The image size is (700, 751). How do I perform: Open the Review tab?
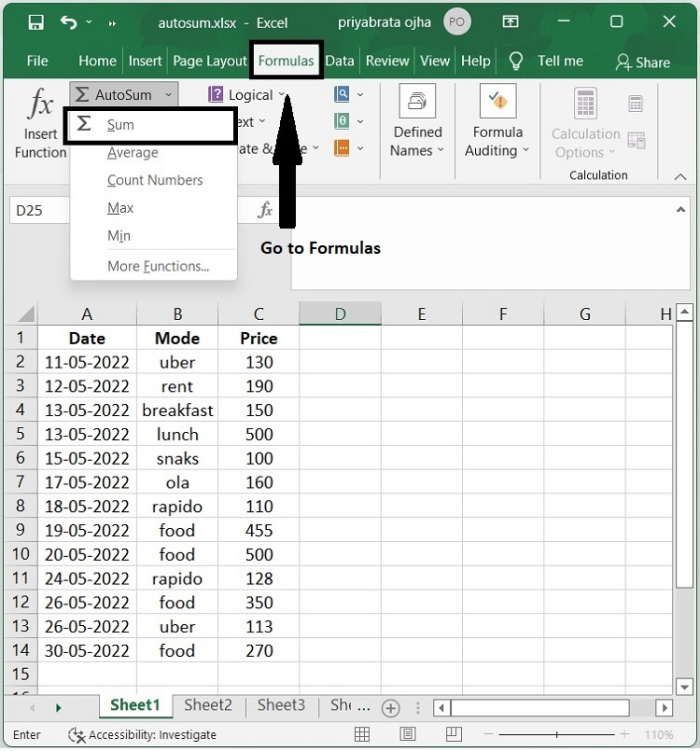[387, 61]
